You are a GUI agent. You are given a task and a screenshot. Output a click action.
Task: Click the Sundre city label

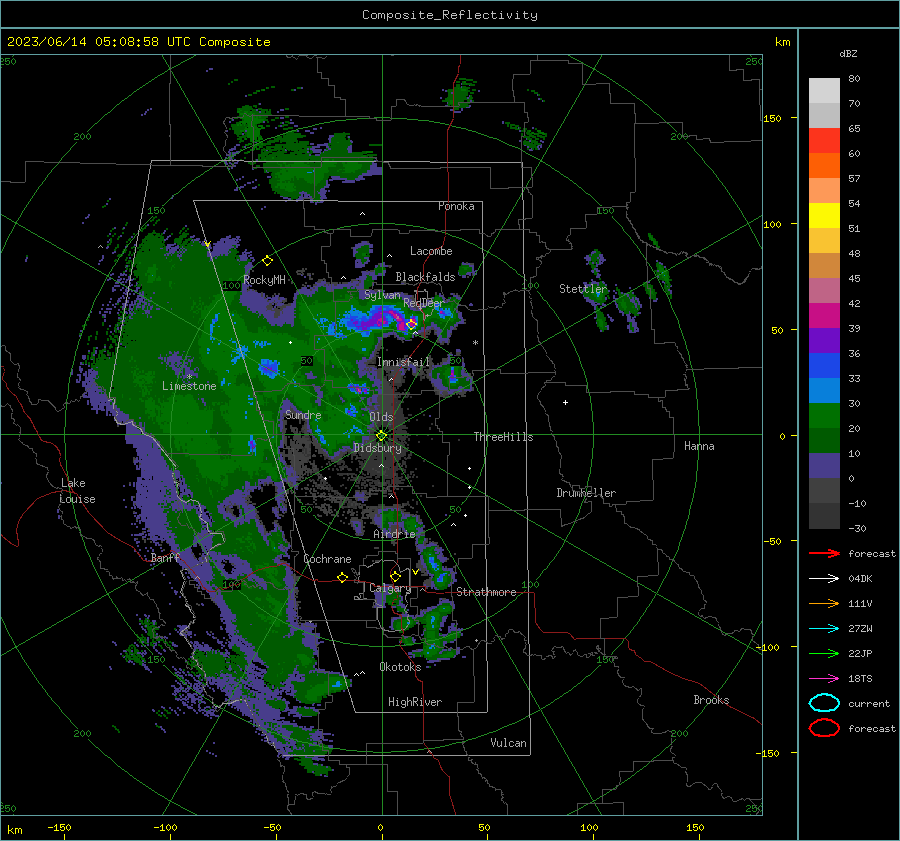(303, 415)
